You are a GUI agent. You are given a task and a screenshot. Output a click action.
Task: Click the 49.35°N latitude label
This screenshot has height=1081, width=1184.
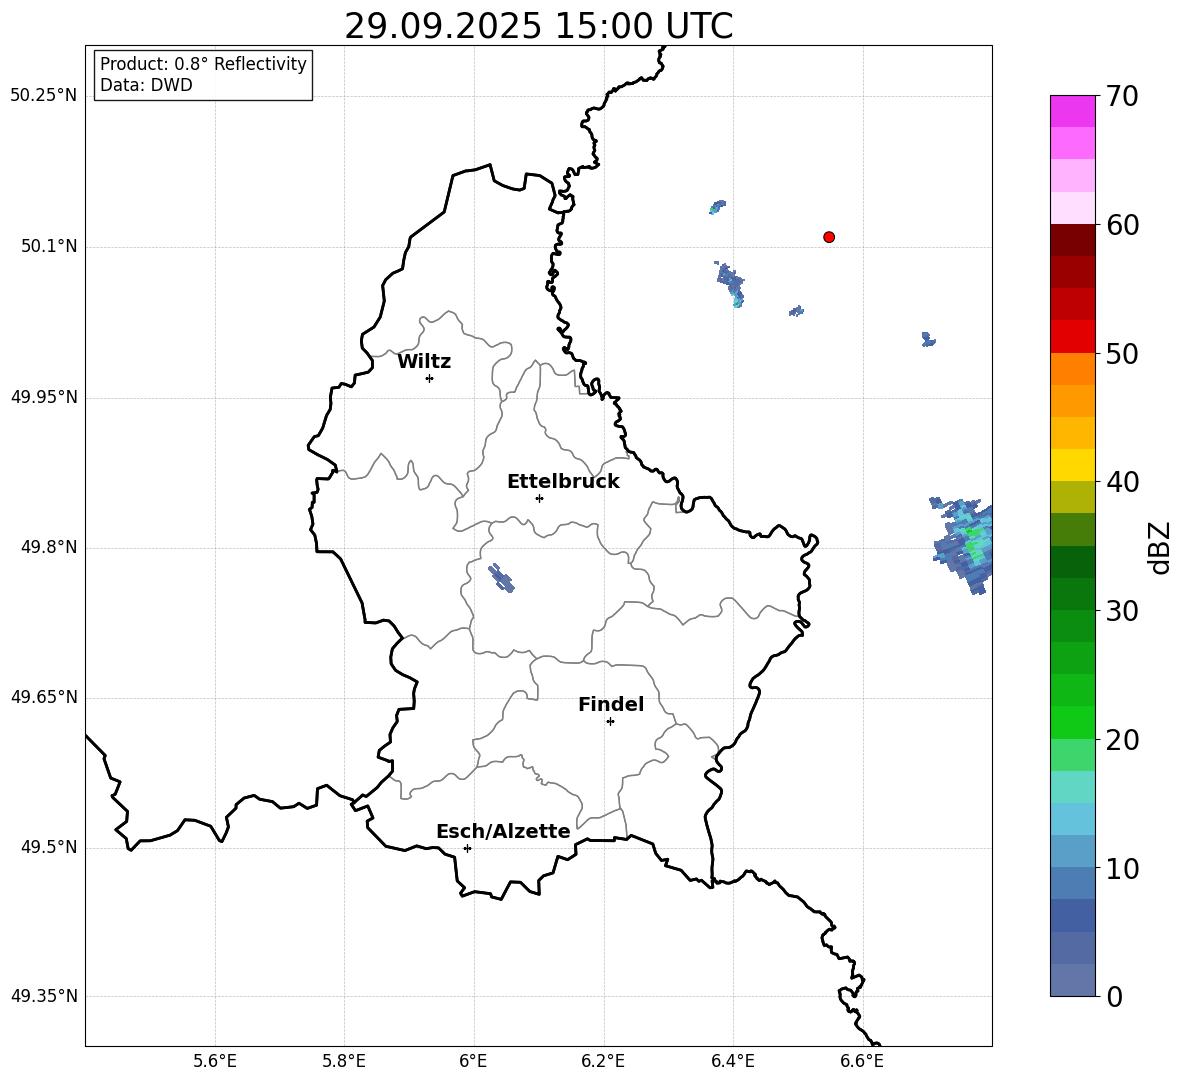(x=44, y=996)
